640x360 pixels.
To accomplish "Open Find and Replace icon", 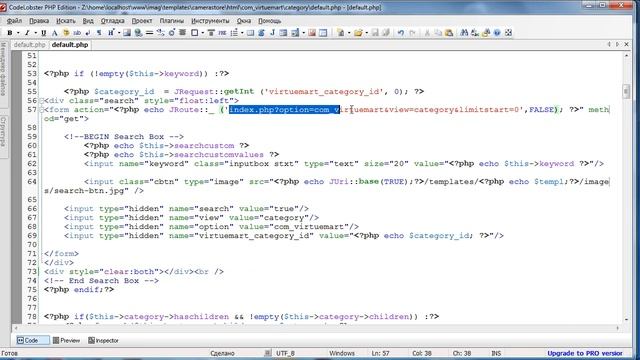I will (x=475, y=33).
